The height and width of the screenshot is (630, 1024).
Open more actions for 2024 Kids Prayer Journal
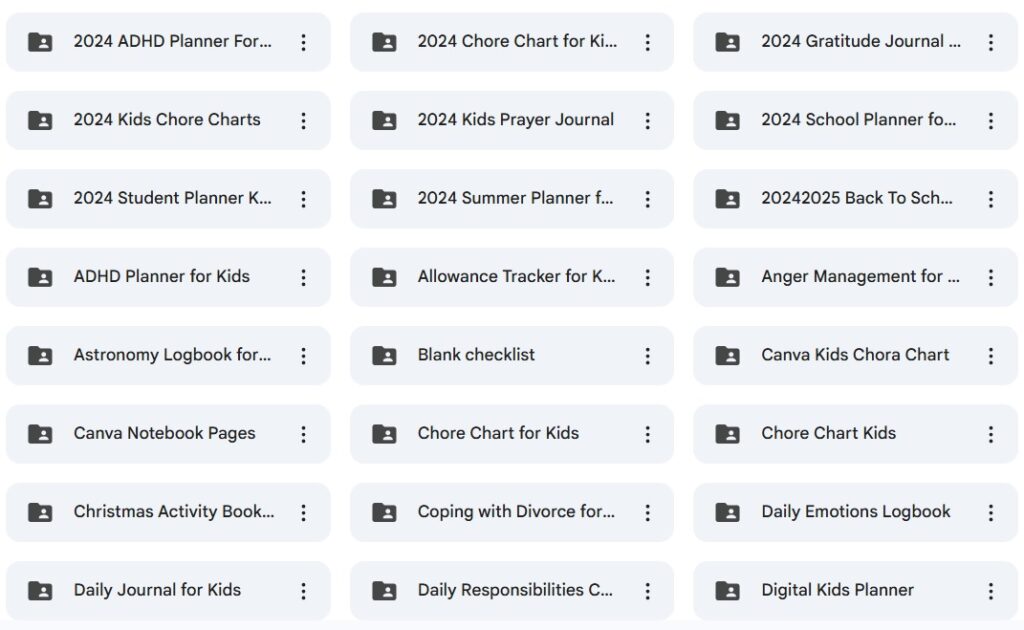(x=648, y=121)
